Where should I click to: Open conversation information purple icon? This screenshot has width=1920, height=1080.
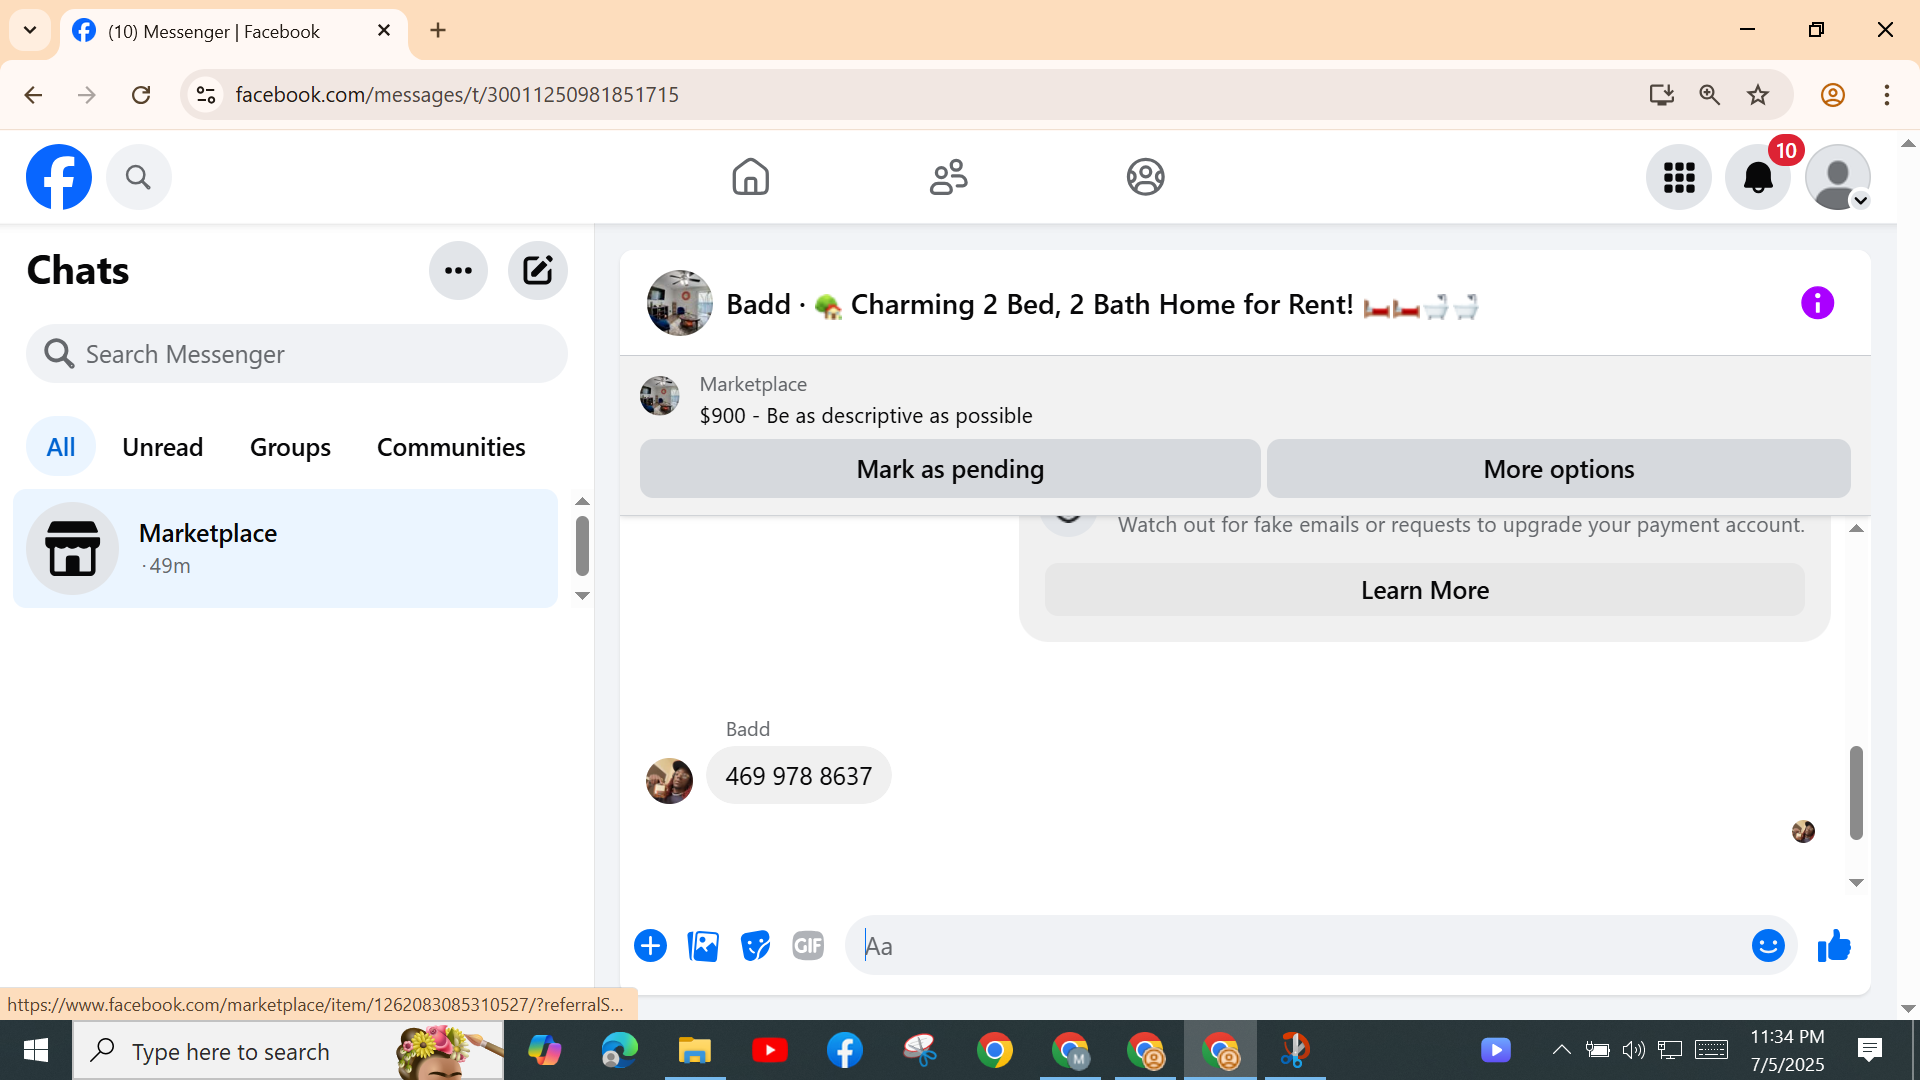(x=1817, y=303)
